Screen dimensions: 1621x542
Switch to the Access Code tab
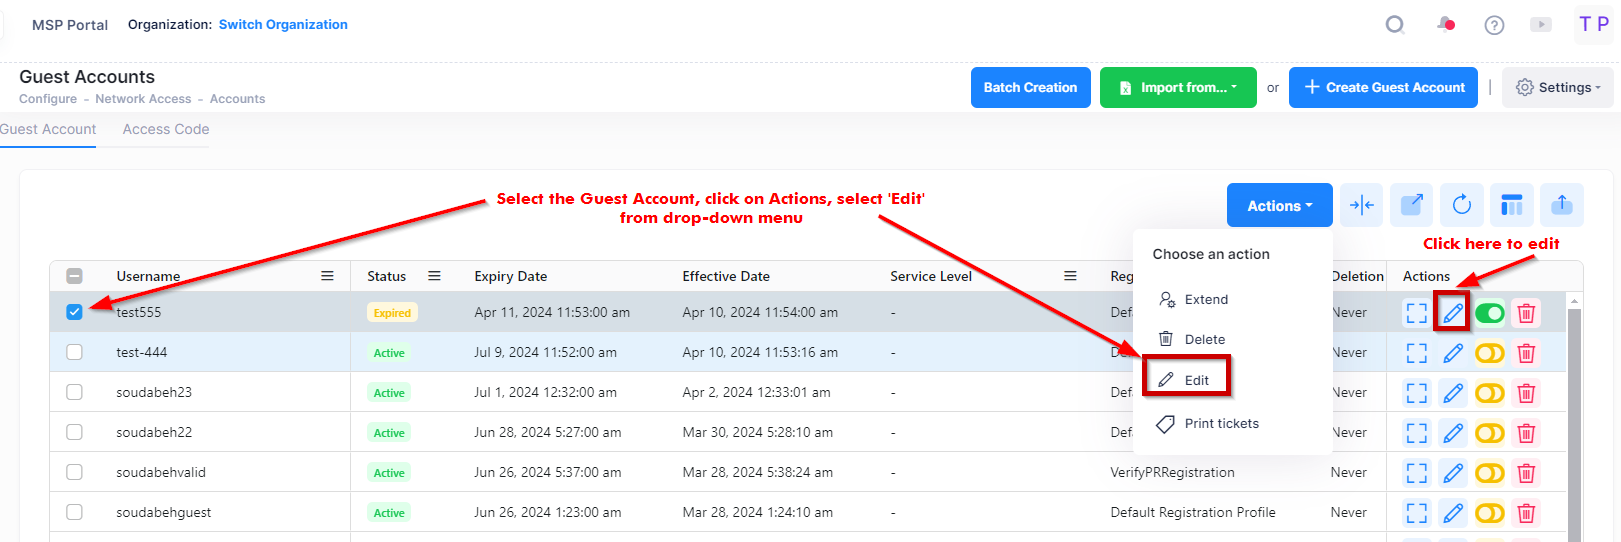[x=166, y=129]
